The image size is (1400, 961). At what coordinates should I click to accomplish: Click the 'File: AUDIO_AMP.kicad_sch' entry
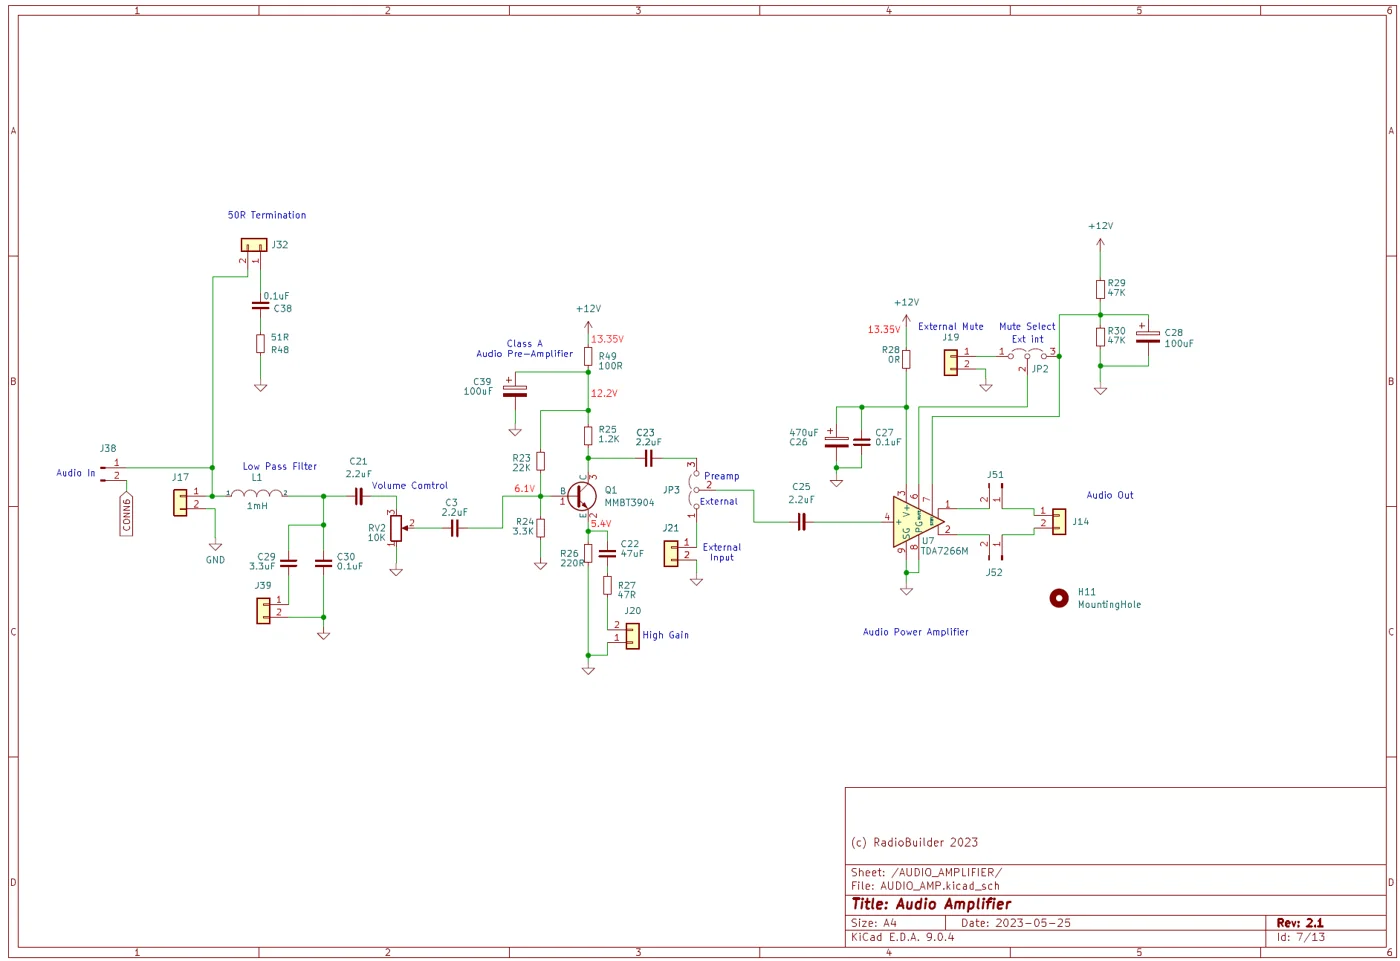pos(925,886)
